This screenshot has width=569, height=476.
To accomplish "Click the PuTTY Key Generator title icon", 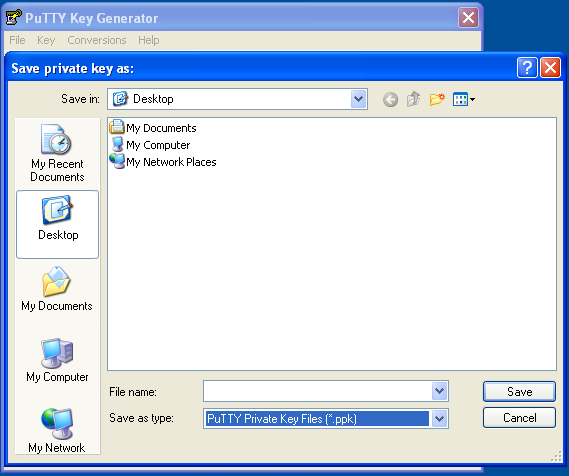I will point(13,17).
